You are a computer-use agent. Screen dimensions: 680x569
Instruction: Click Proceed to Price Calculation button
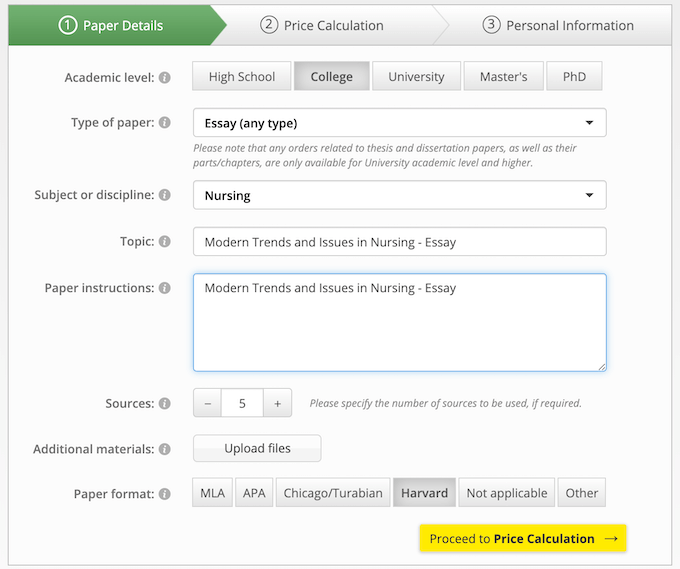pos(523,539)
